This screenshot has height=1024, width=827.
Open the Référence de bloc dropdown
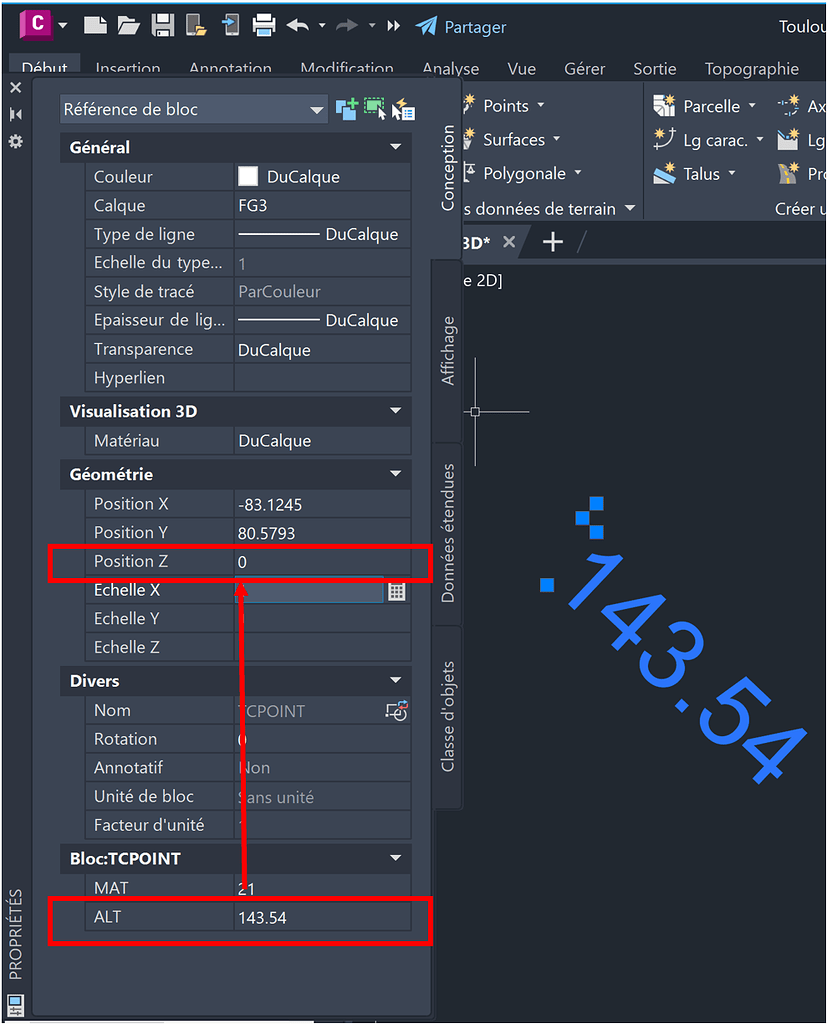click(317, 109)
